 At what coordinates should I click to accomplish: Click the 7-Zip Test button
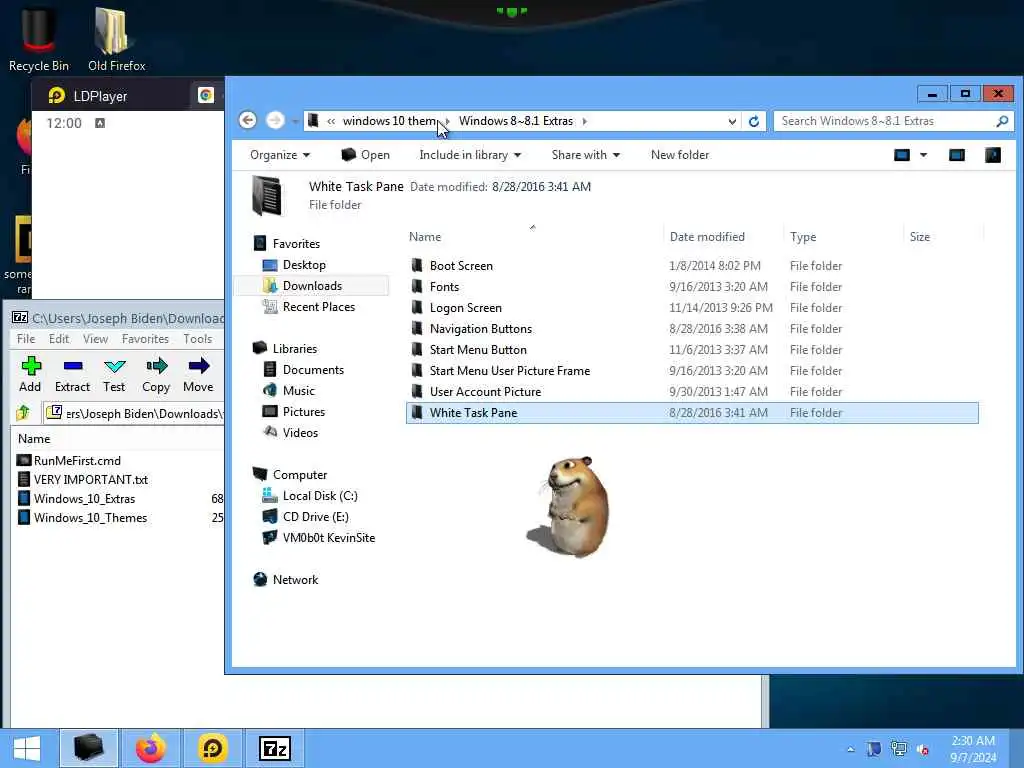click(114, 374)
